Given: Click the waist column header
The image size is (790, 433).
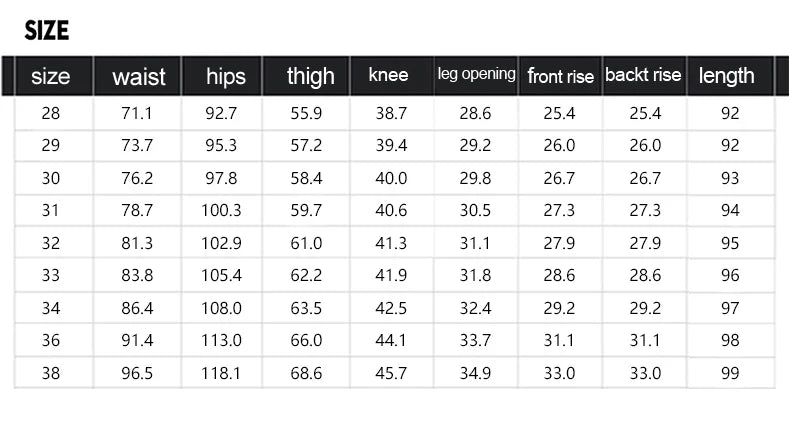Looking at the screenshot, I should coord(138,76).
